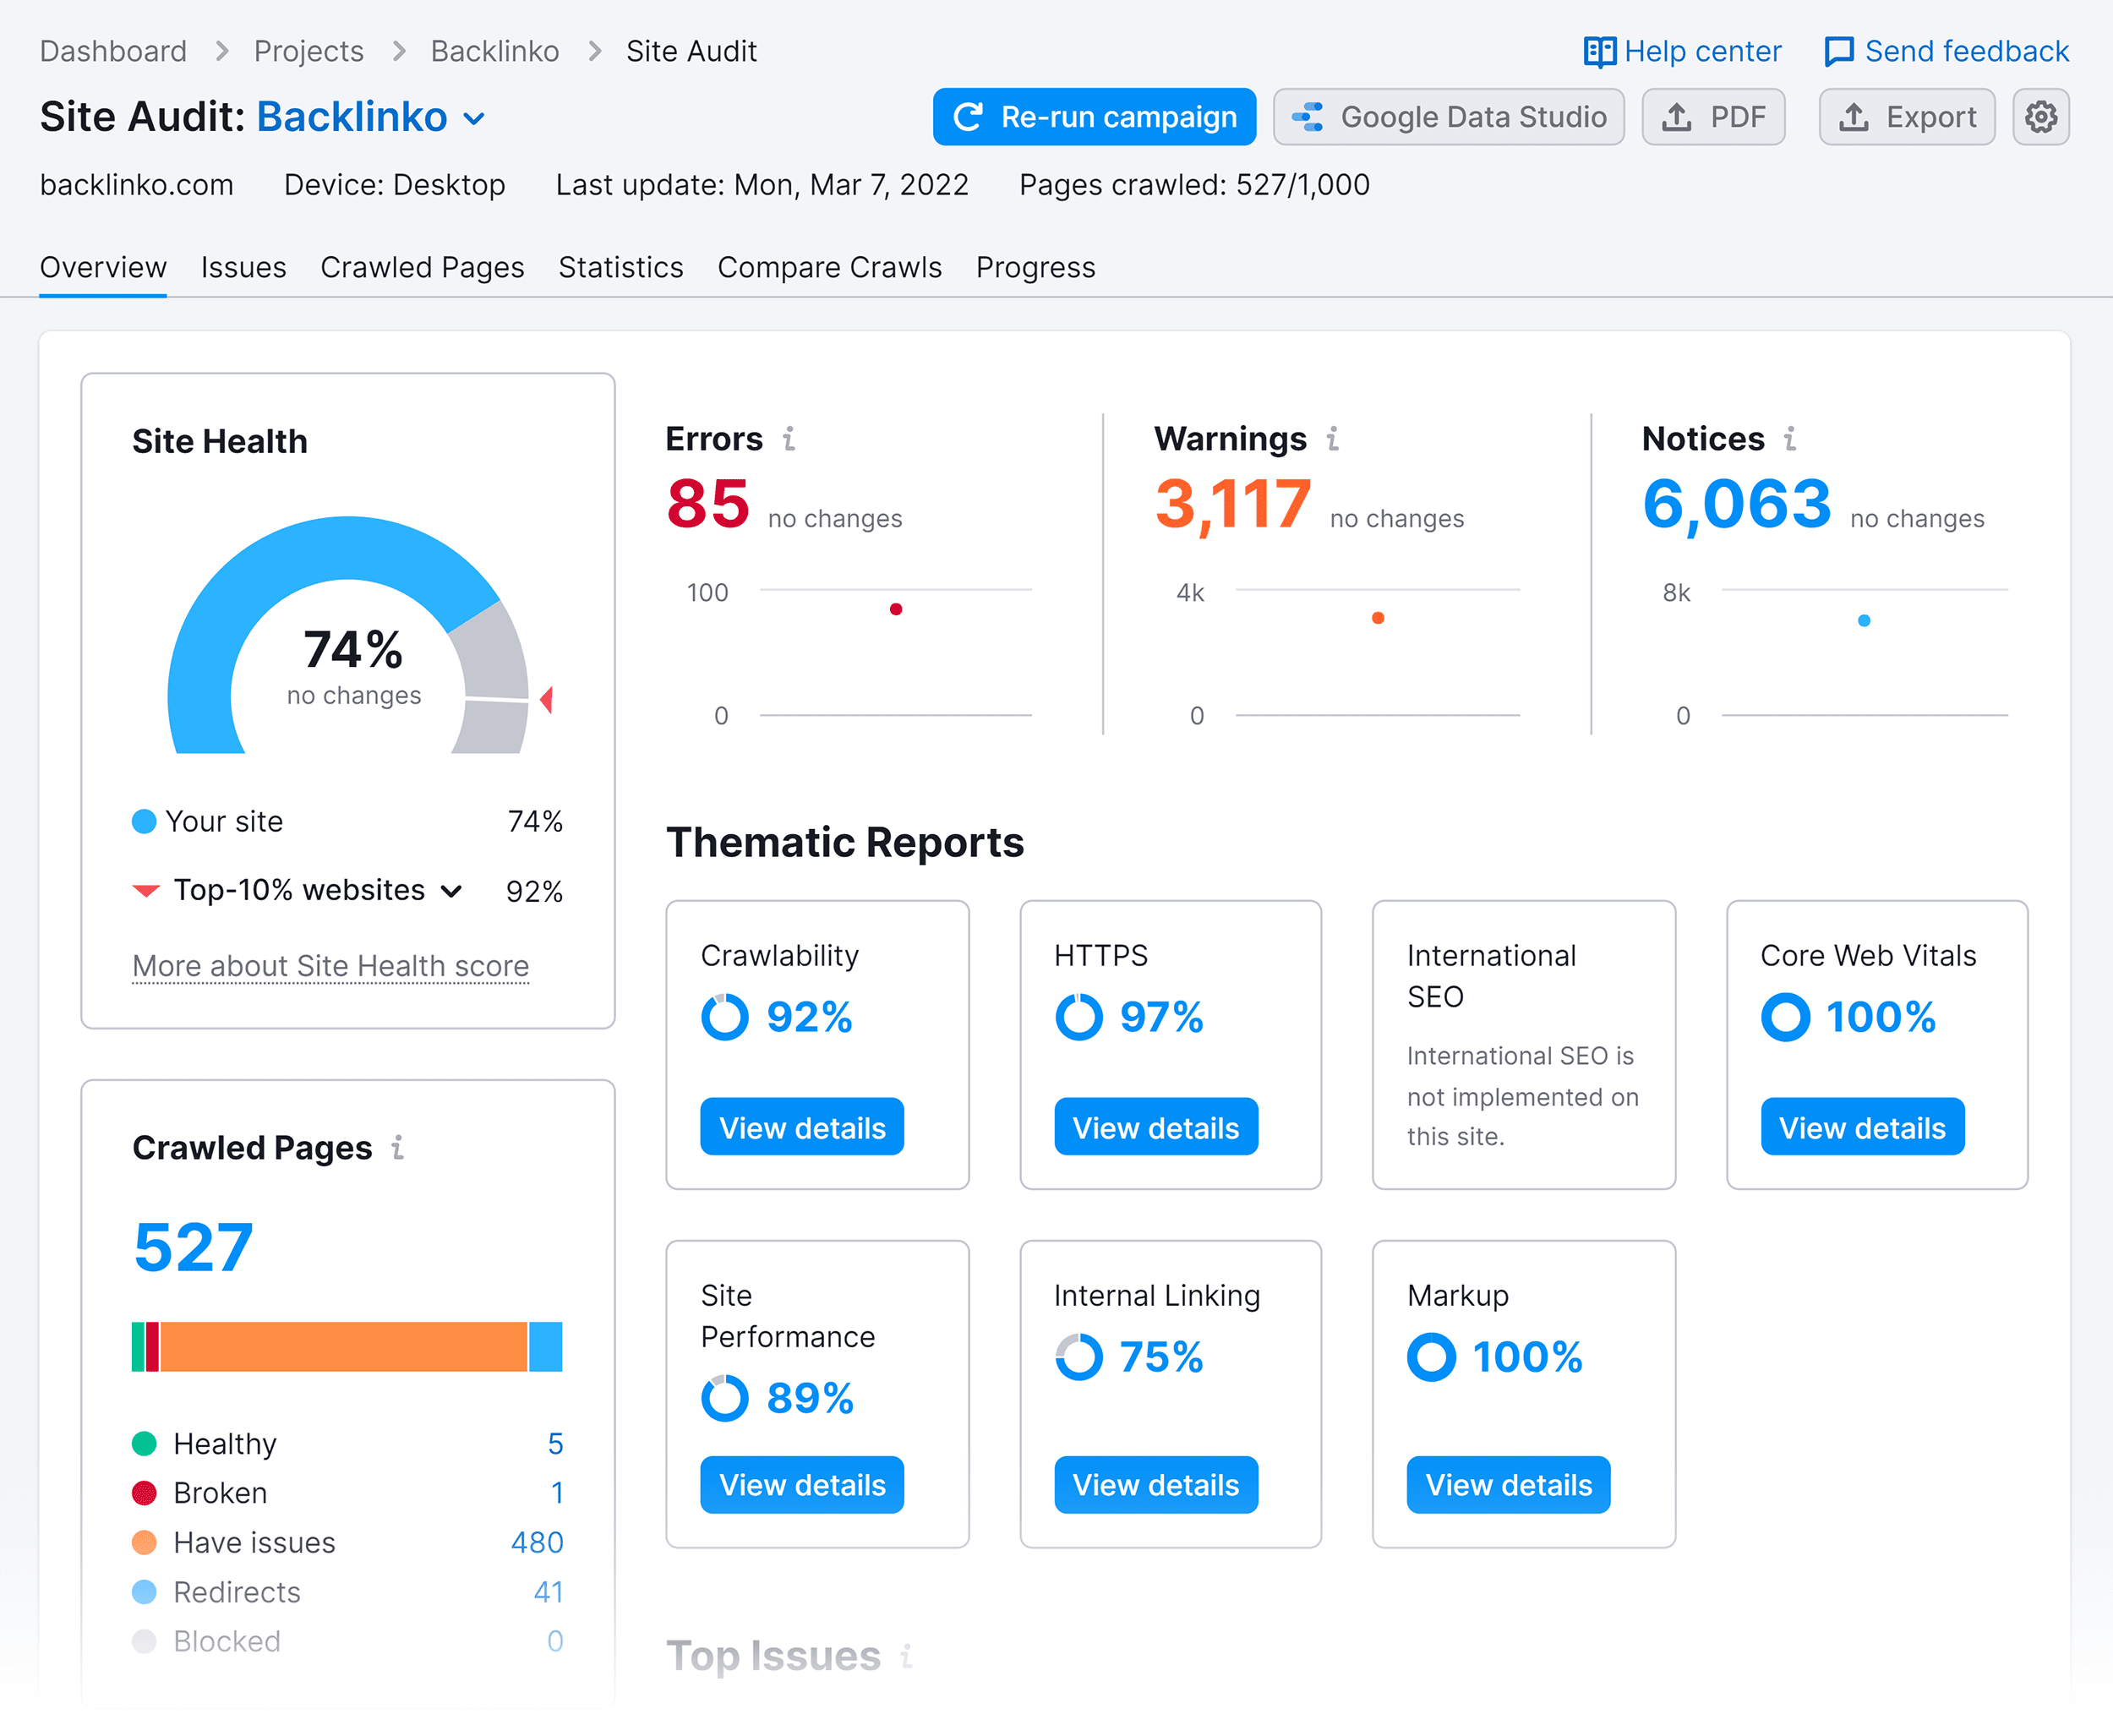Open the Progress tab
Image resolution: width=2113 pixels, height=1736 pixels.
coord(1036,268)
